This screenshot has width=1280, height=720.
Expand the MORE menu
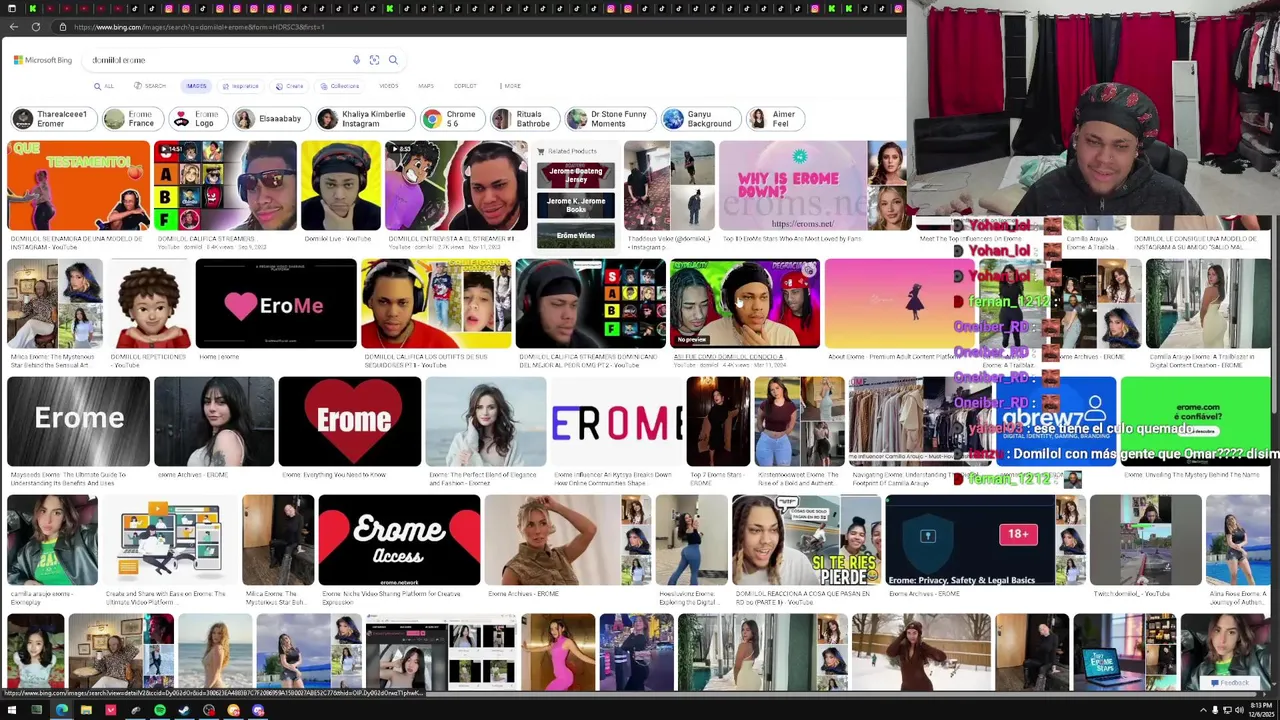[x=510, y=86]
